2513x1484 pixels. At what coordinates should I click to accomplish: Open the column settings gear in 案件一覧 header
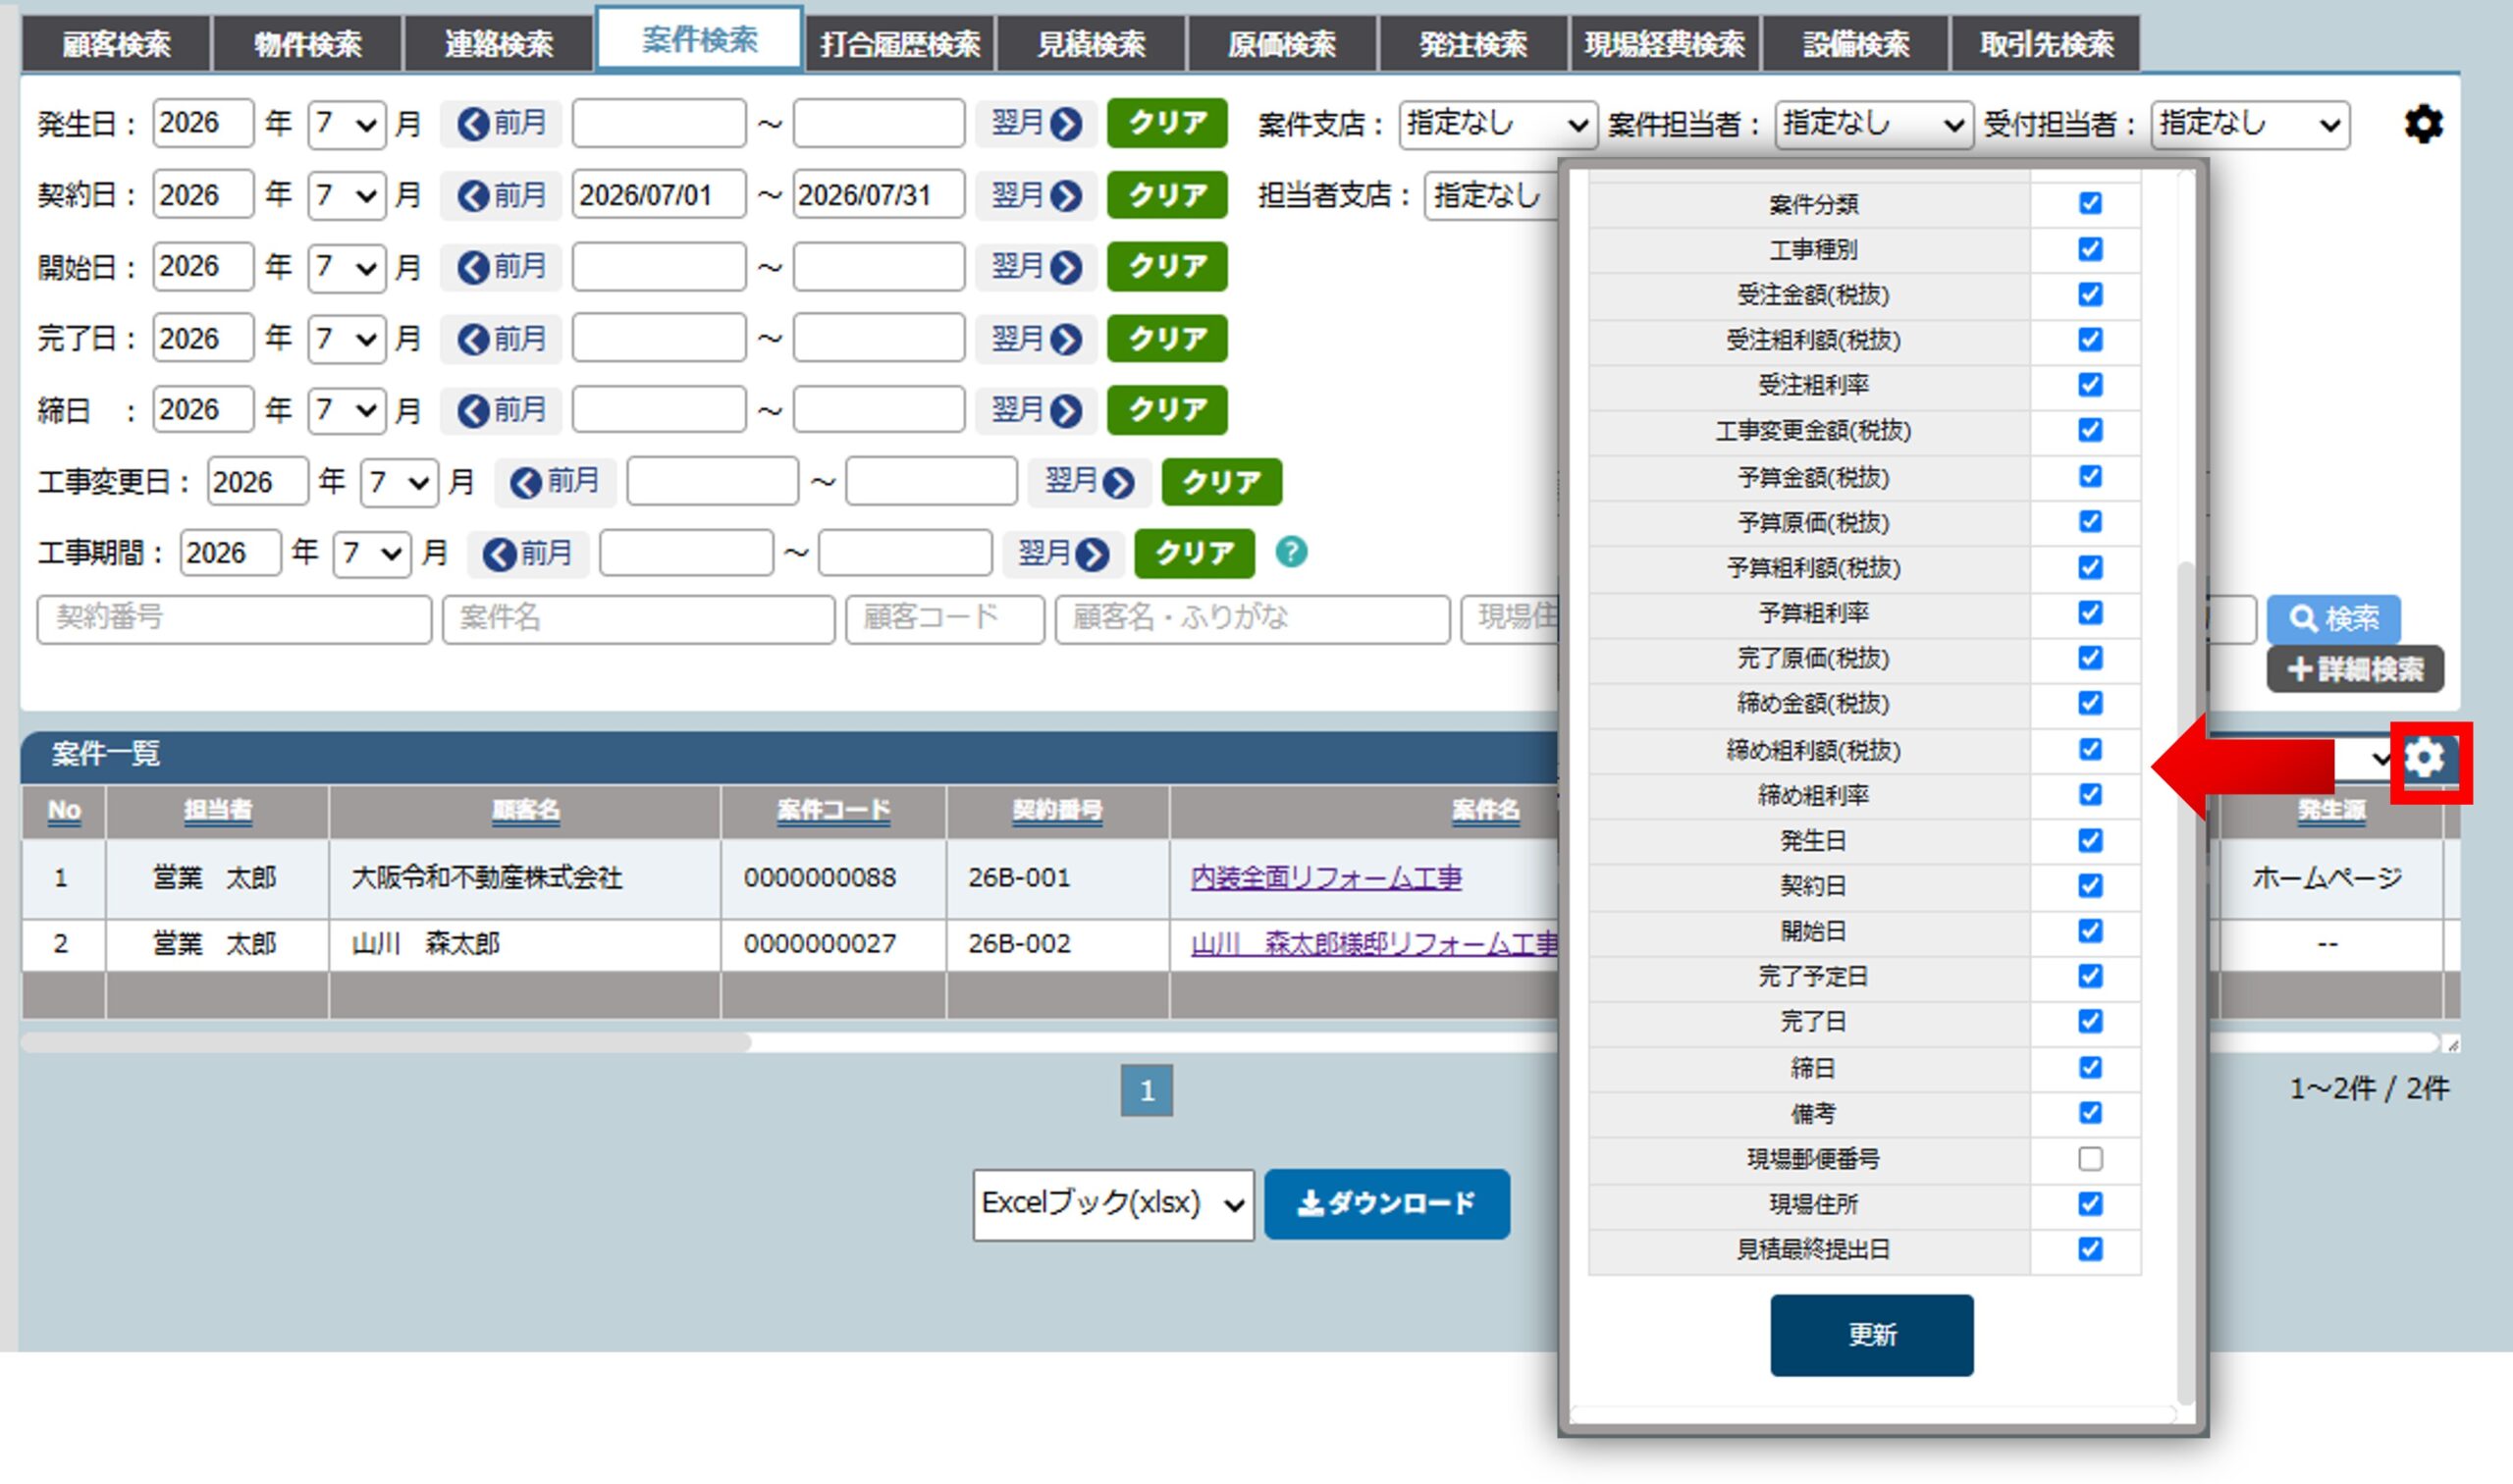click(x=2423, y=758)
